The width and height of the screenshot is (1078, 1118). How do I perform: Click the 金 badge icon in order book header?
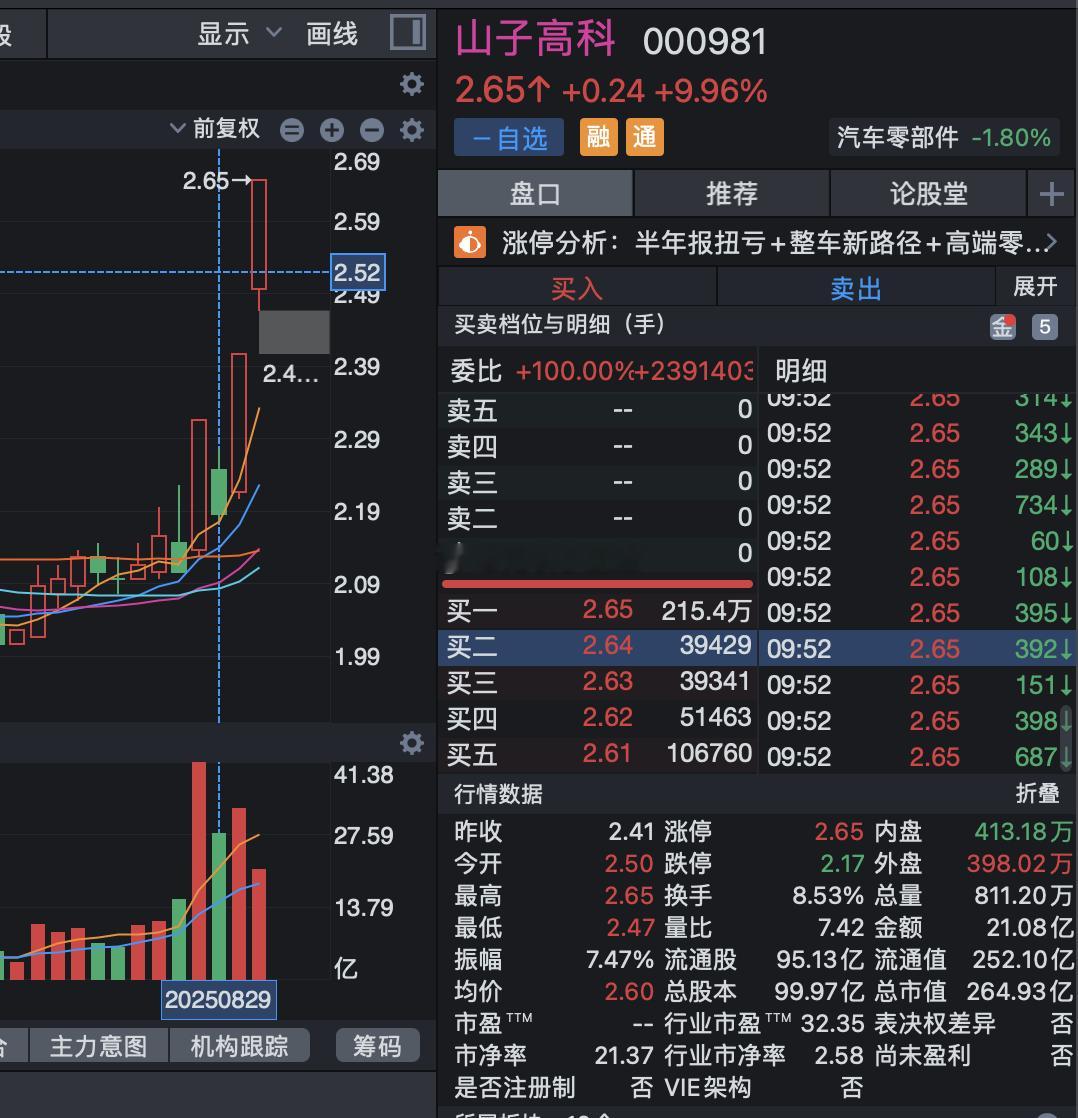(x=1002, y=327)
